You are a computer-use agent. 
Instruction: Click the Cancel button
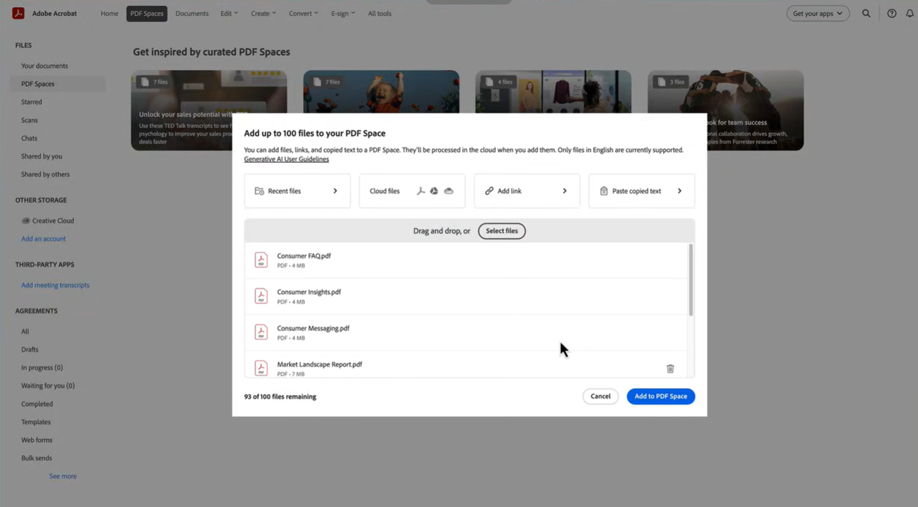pyautogui.click(x=601, y=396)
